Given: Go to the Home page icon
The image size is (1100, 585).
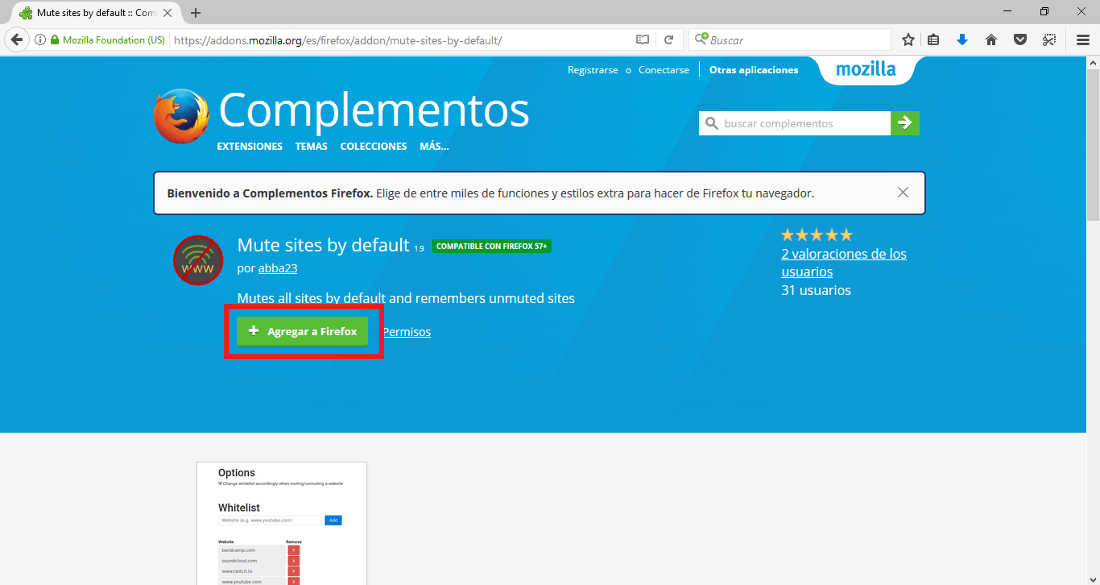Looking at the screenshot, I should coord(991,40).
